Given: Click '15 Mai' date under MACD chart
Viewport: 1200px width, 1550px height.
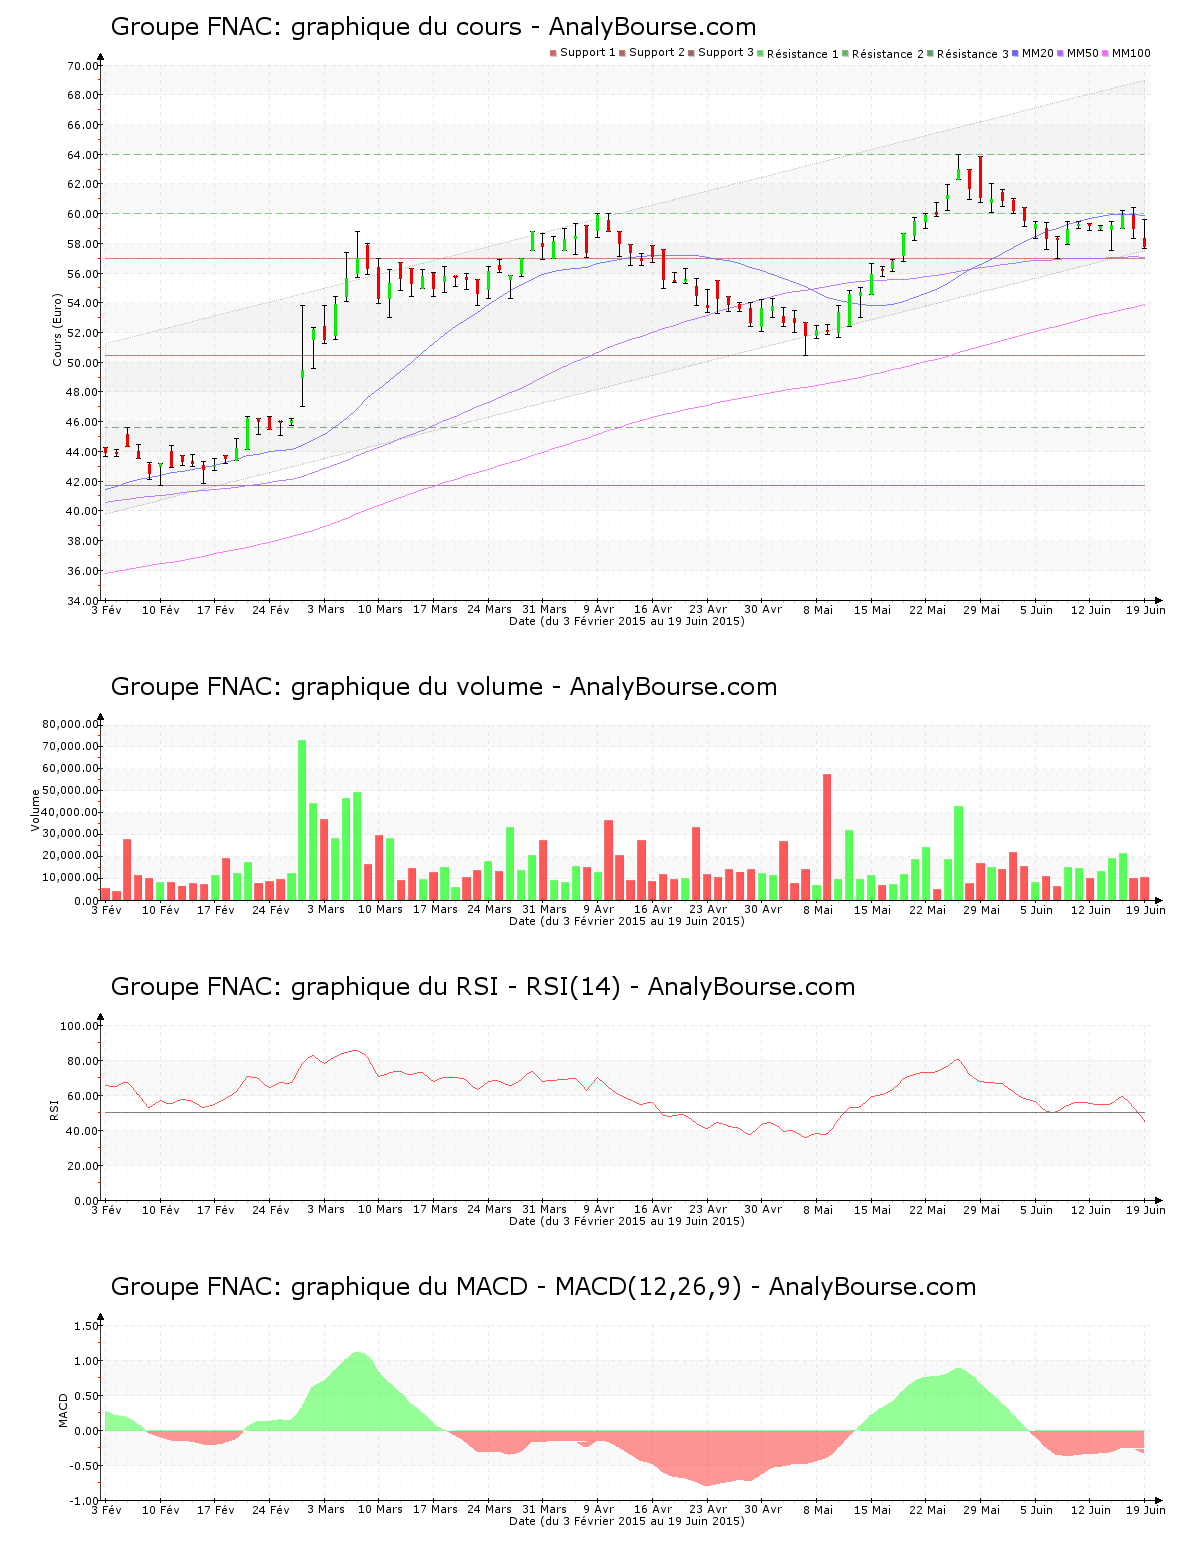Looking at the screenshot, I should [872, 1509].
